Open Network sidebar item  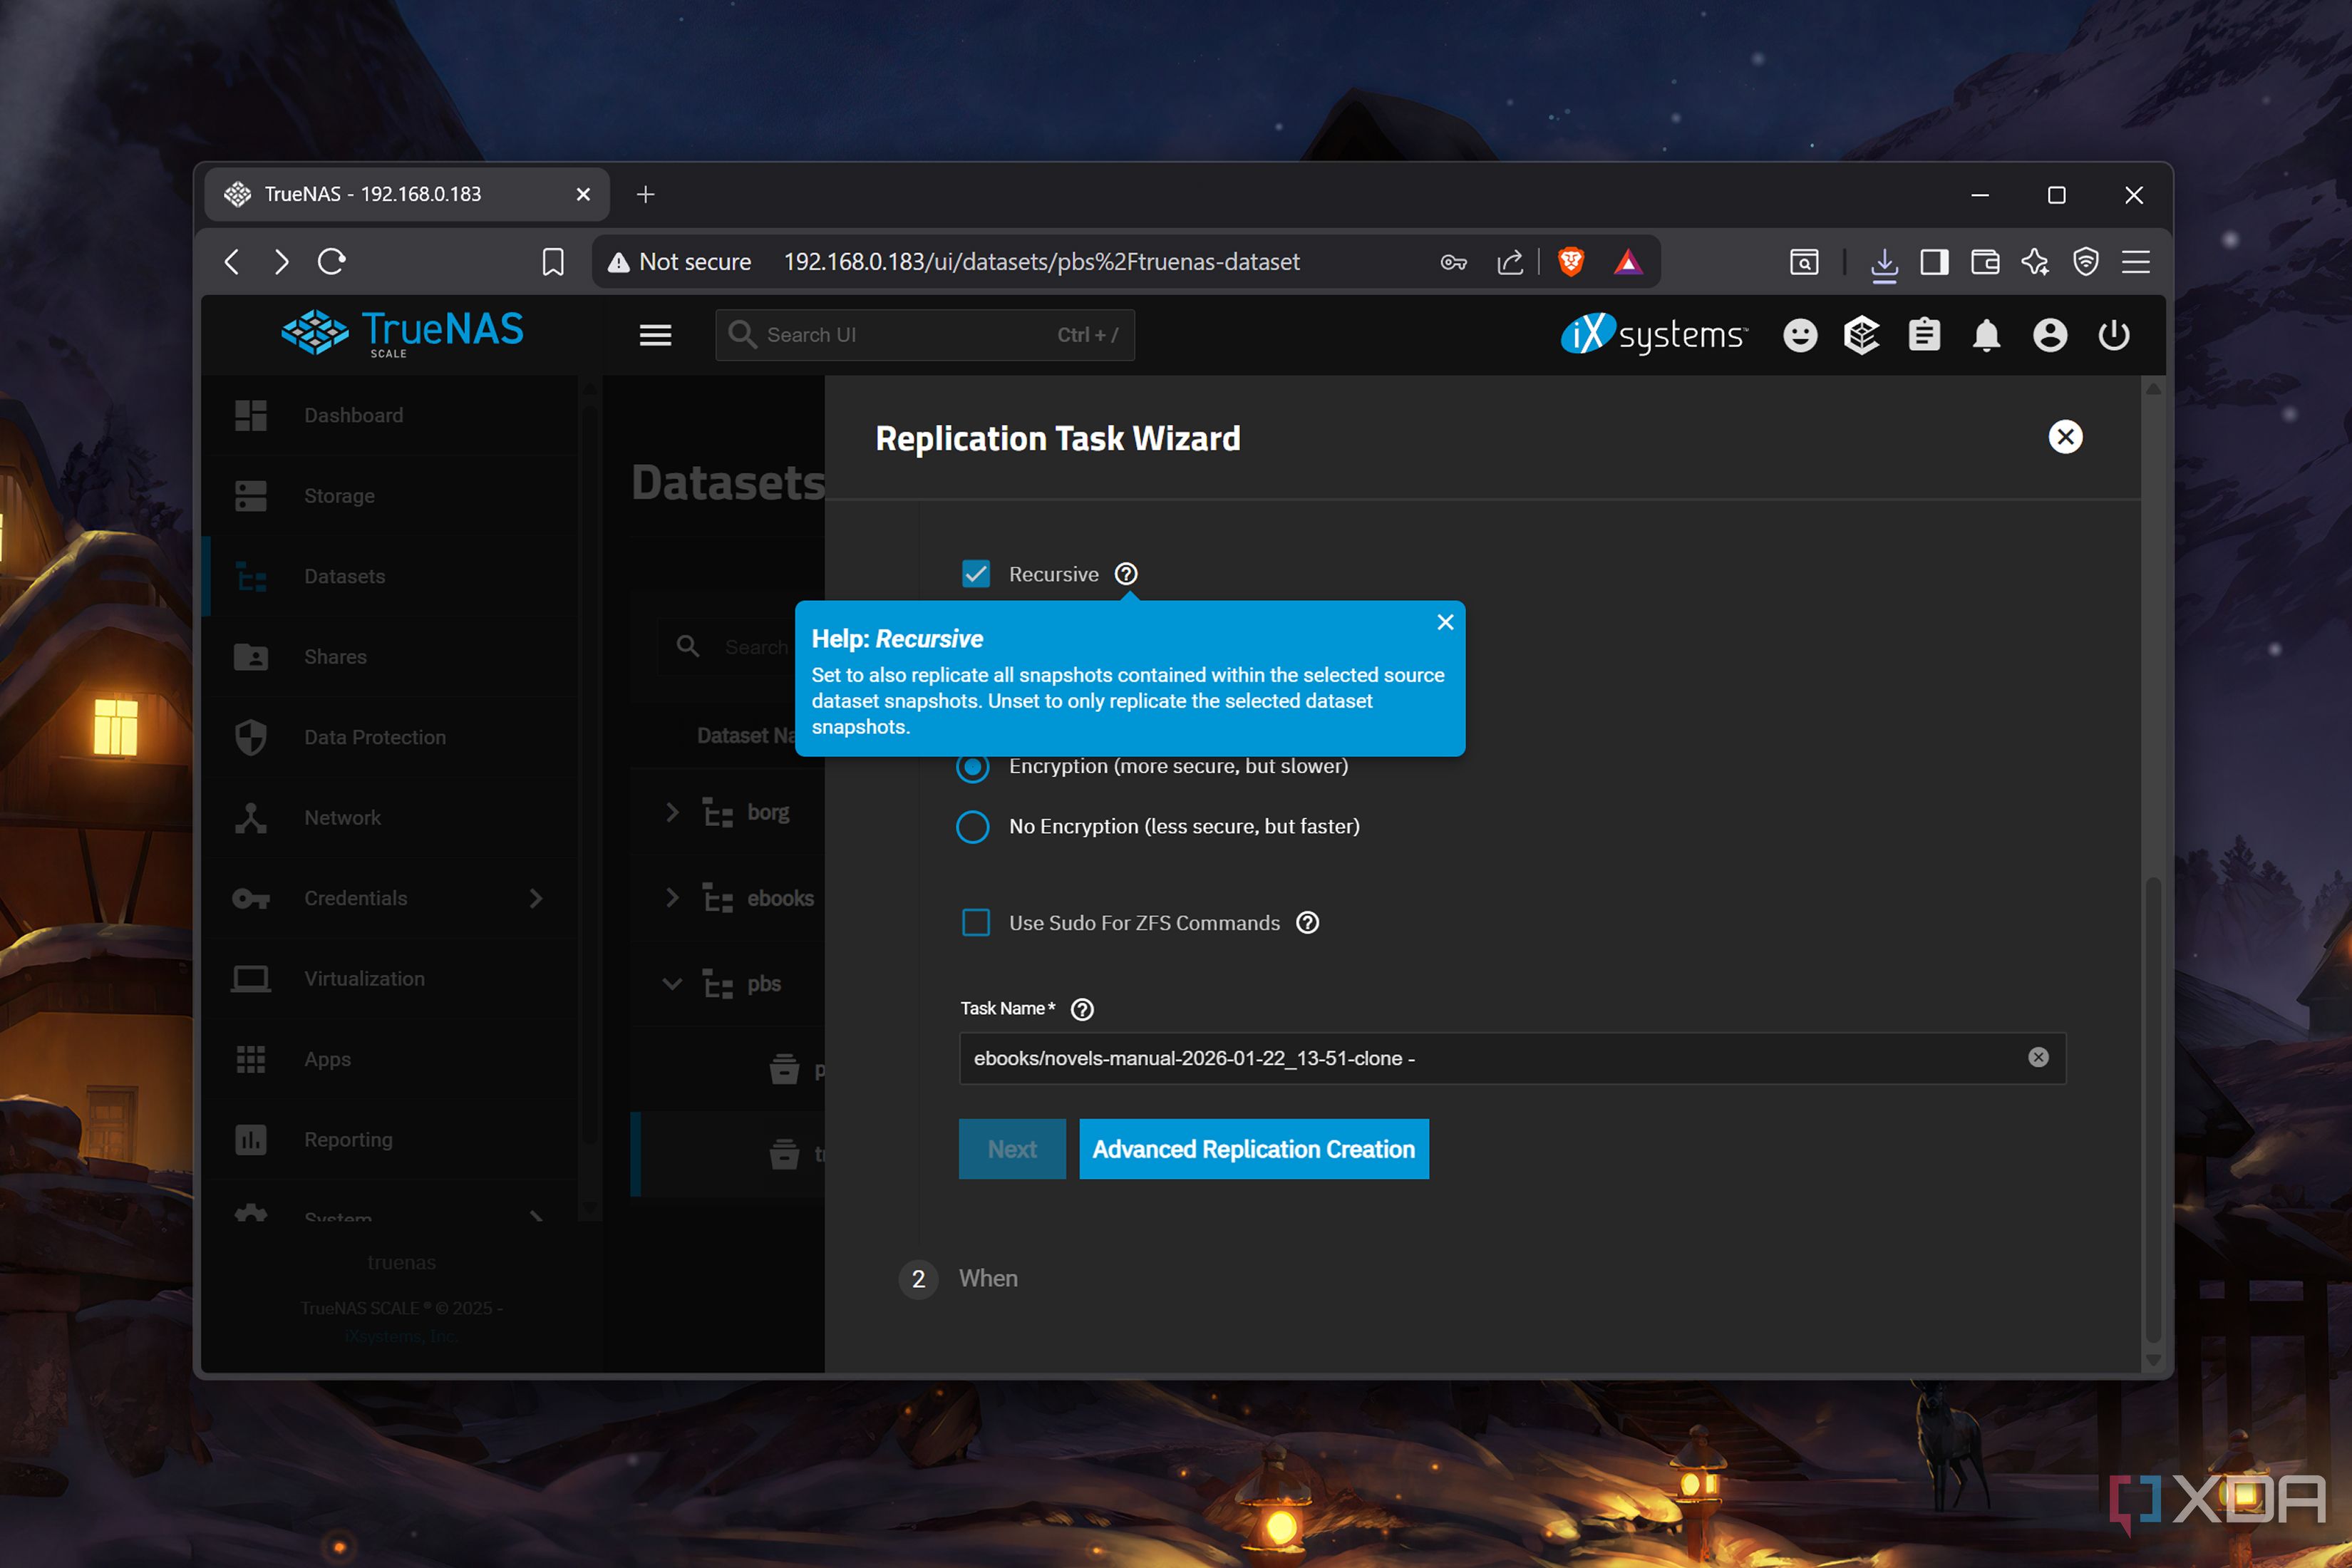pos(390,818)
